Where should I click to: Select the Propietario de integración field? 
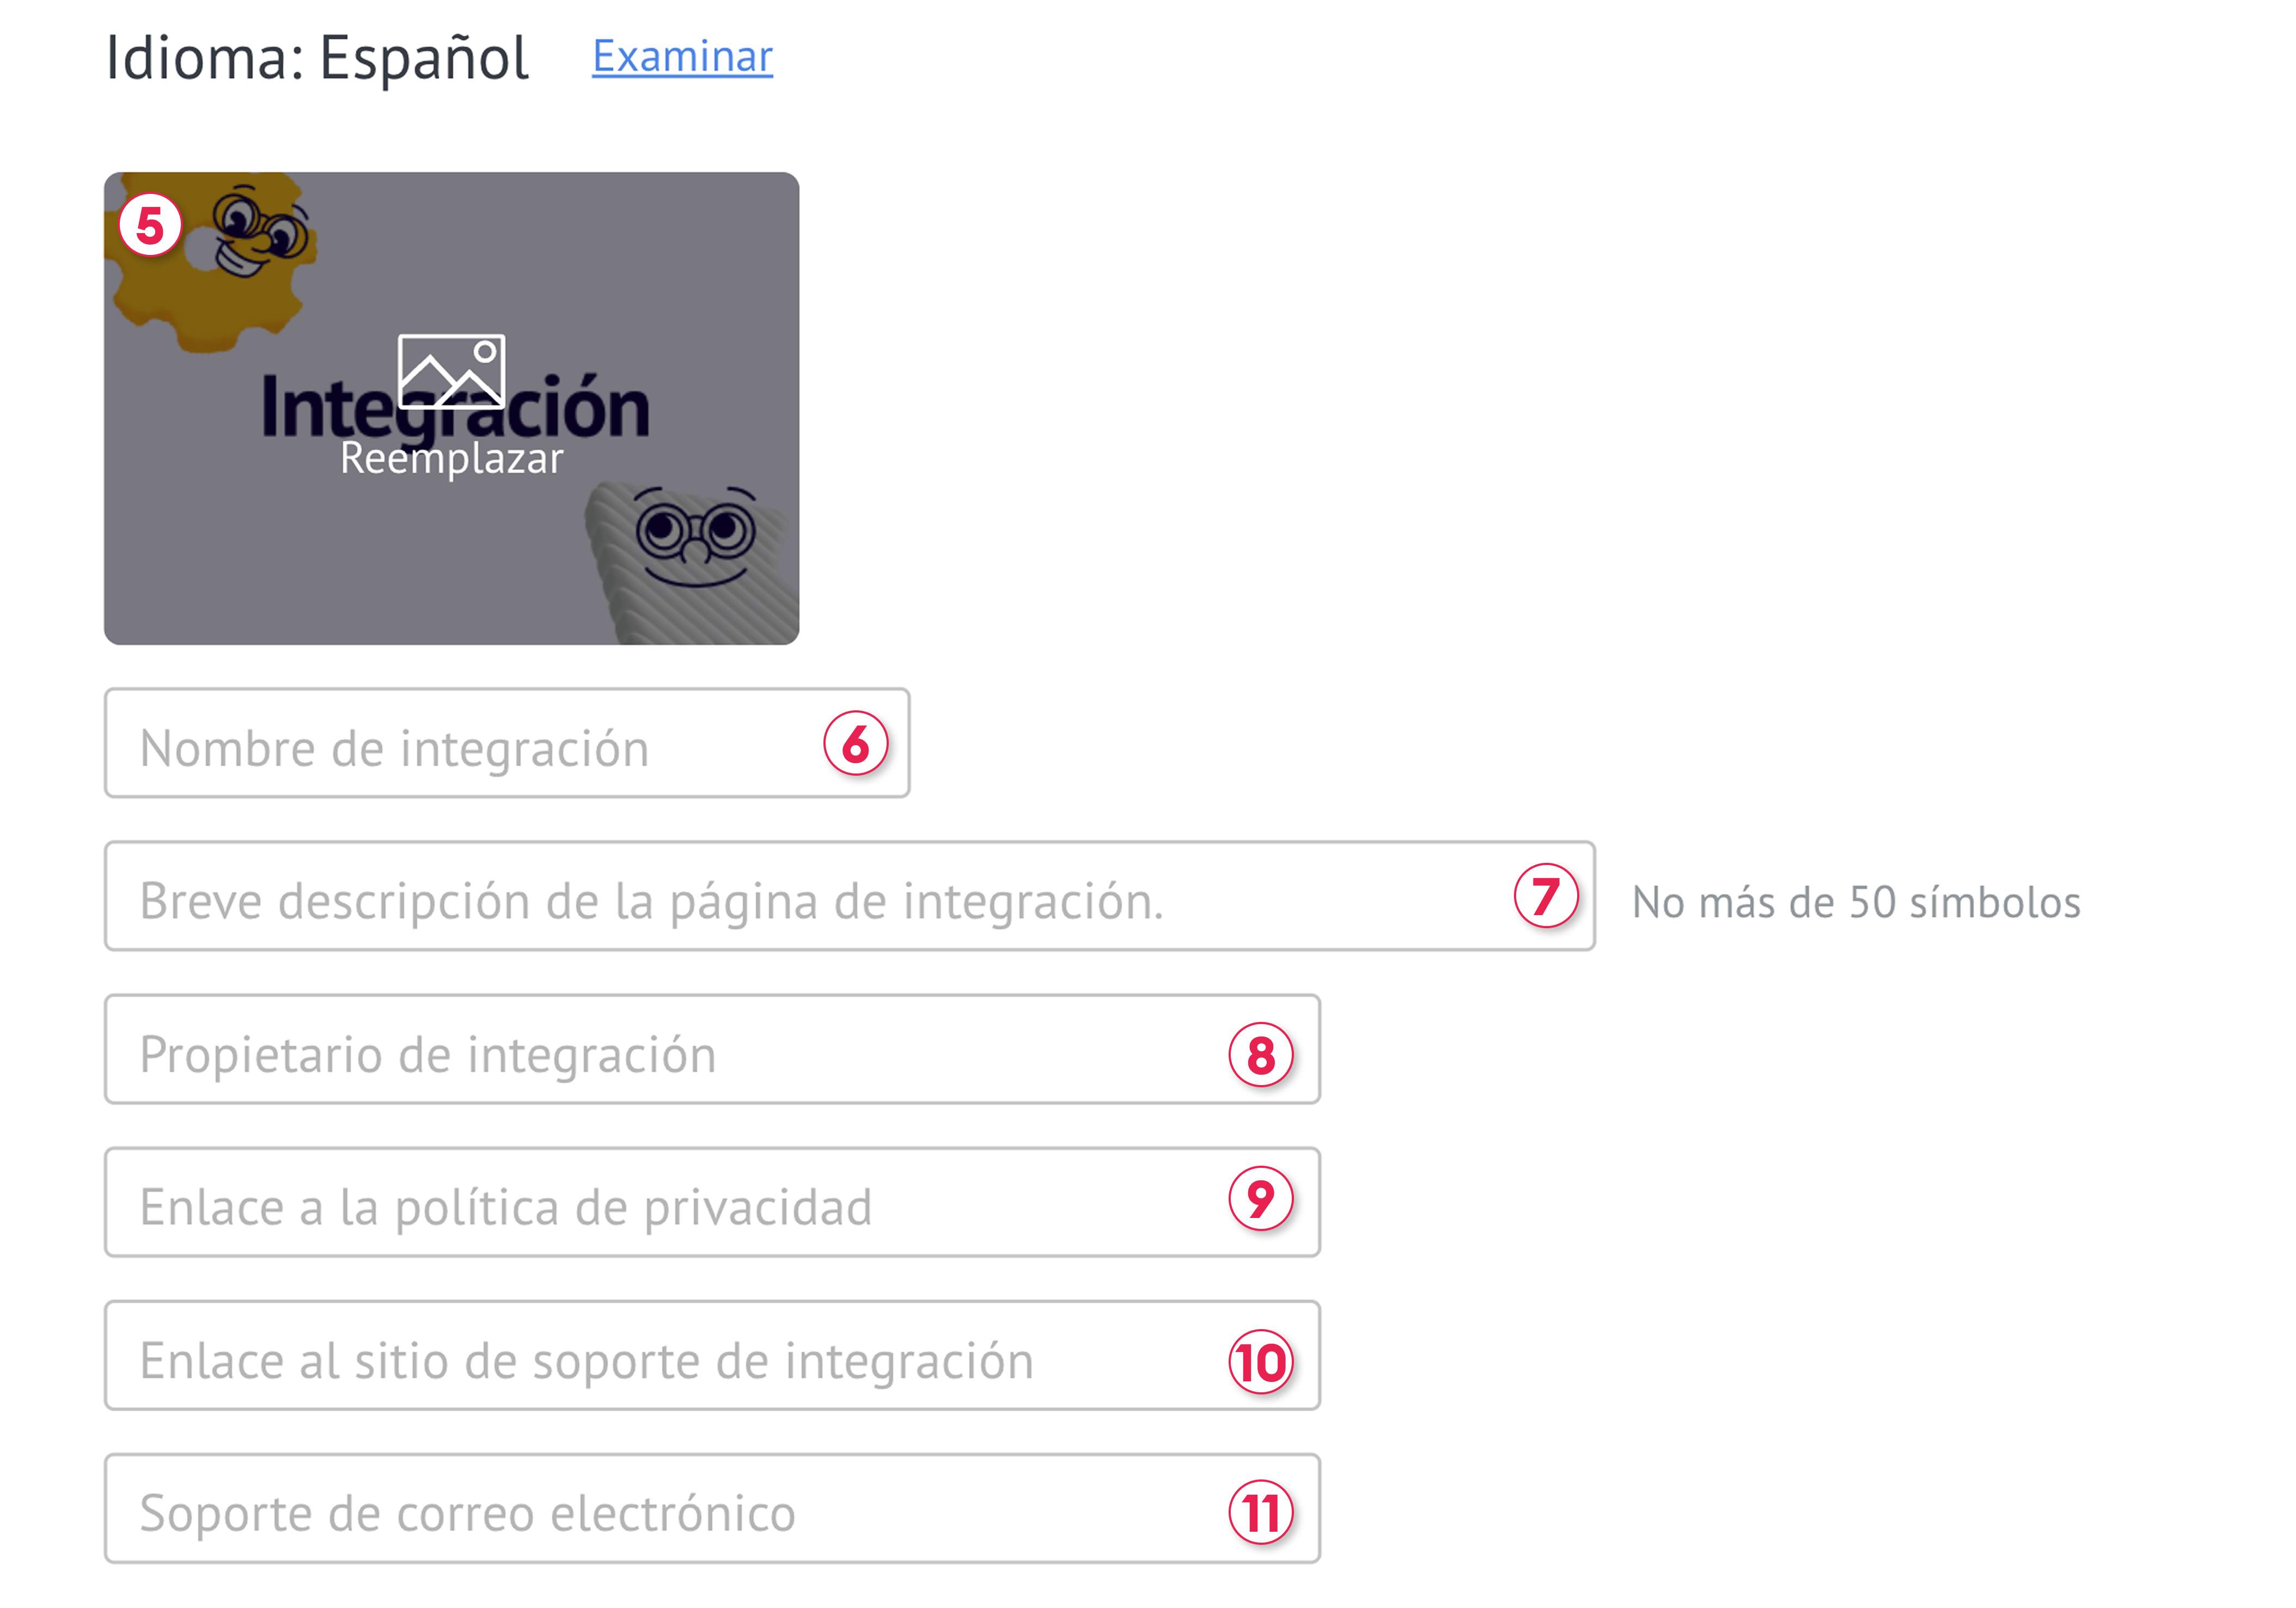712,1049
